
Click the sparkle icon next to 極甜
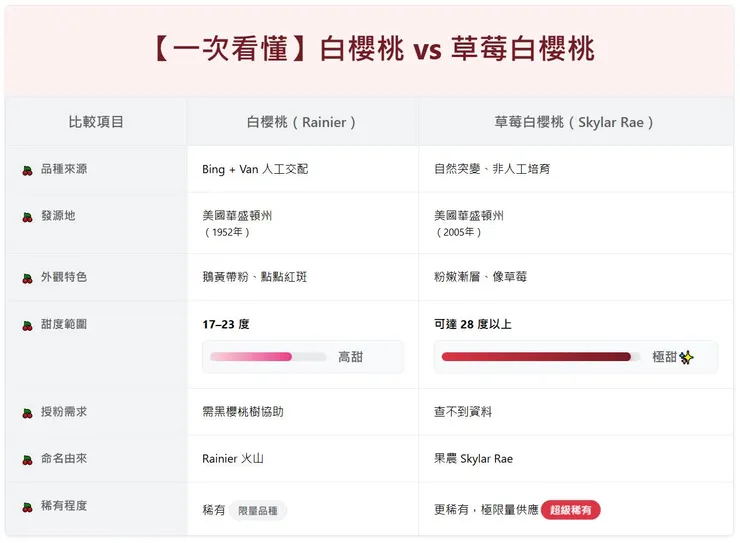[x=686, y=357]
